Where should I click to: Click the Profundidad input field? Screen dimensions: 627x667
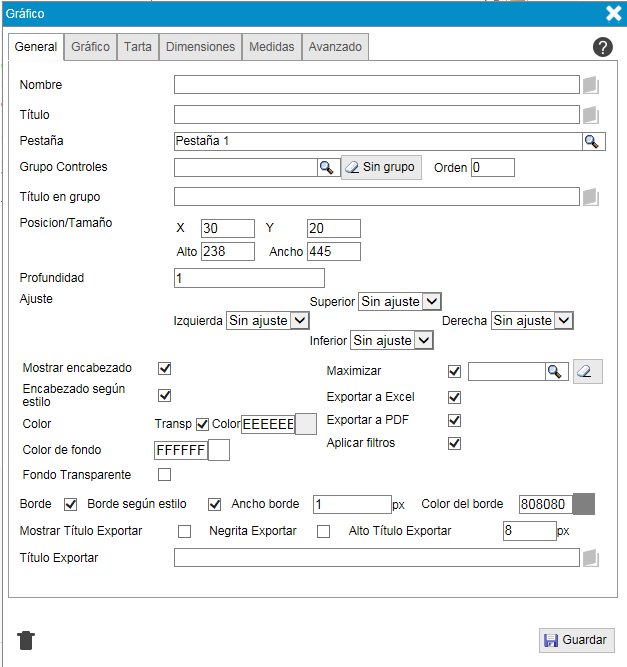coord(249,278)
